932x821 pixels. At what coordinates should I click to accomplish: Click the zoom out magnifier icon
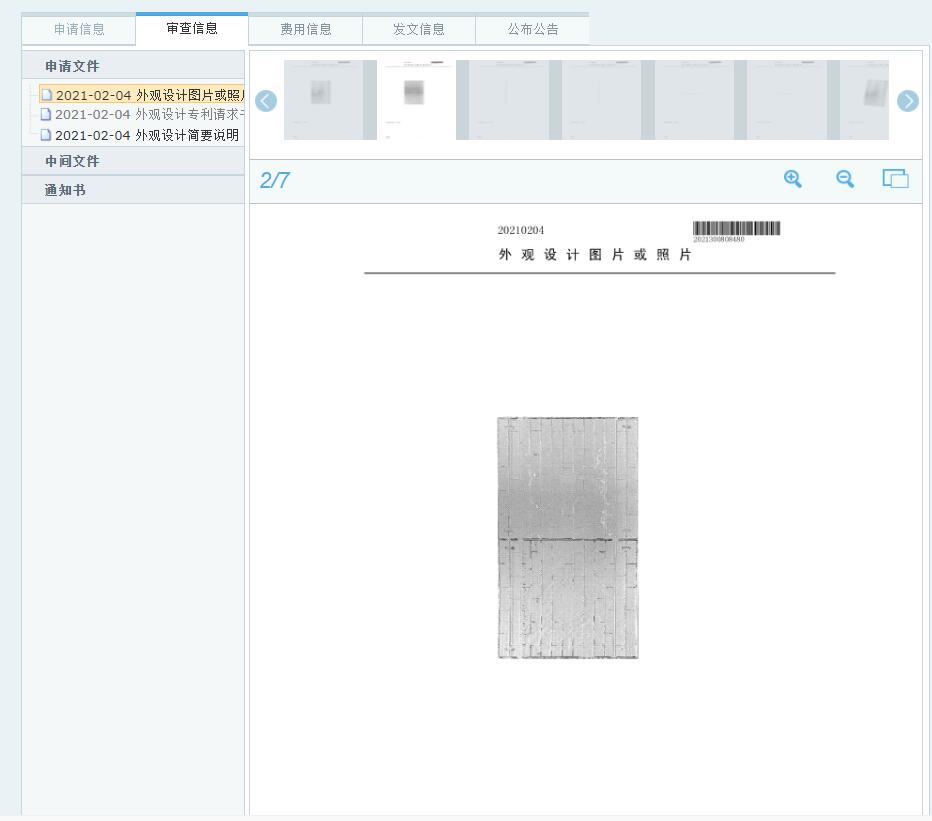click(845, 179)
